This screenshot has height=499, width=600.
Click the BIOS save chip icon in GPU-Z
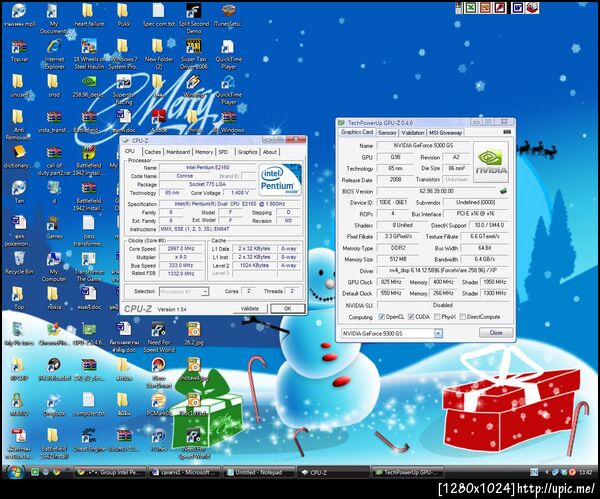pyautogui.click(x=504, y=191)
